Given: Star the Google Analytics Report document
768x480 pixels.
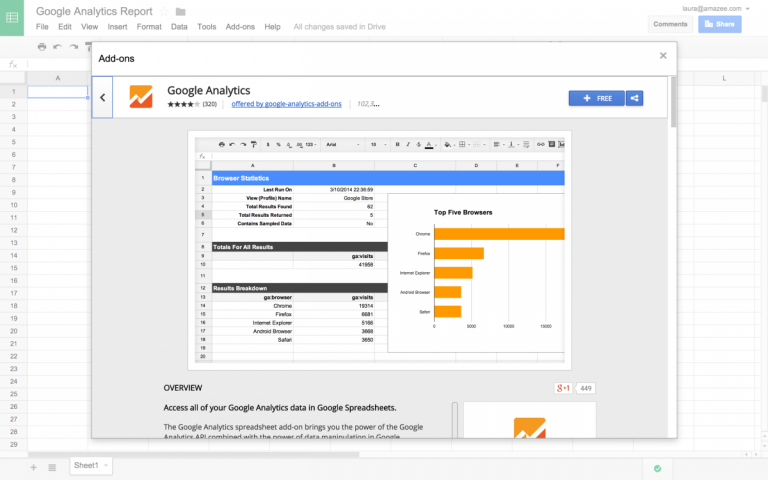Looking at the screenshot, I should point(164,11).
